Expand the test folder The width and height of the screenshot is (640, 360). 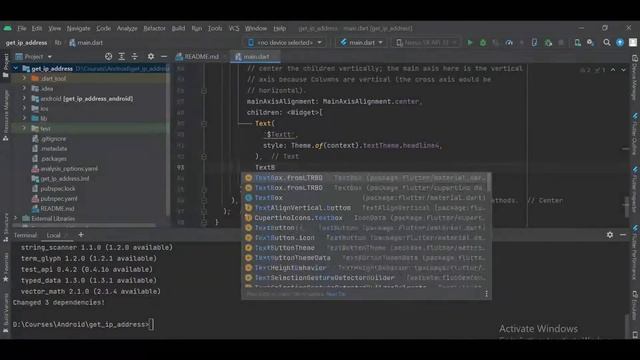click(x=24, y=128)
